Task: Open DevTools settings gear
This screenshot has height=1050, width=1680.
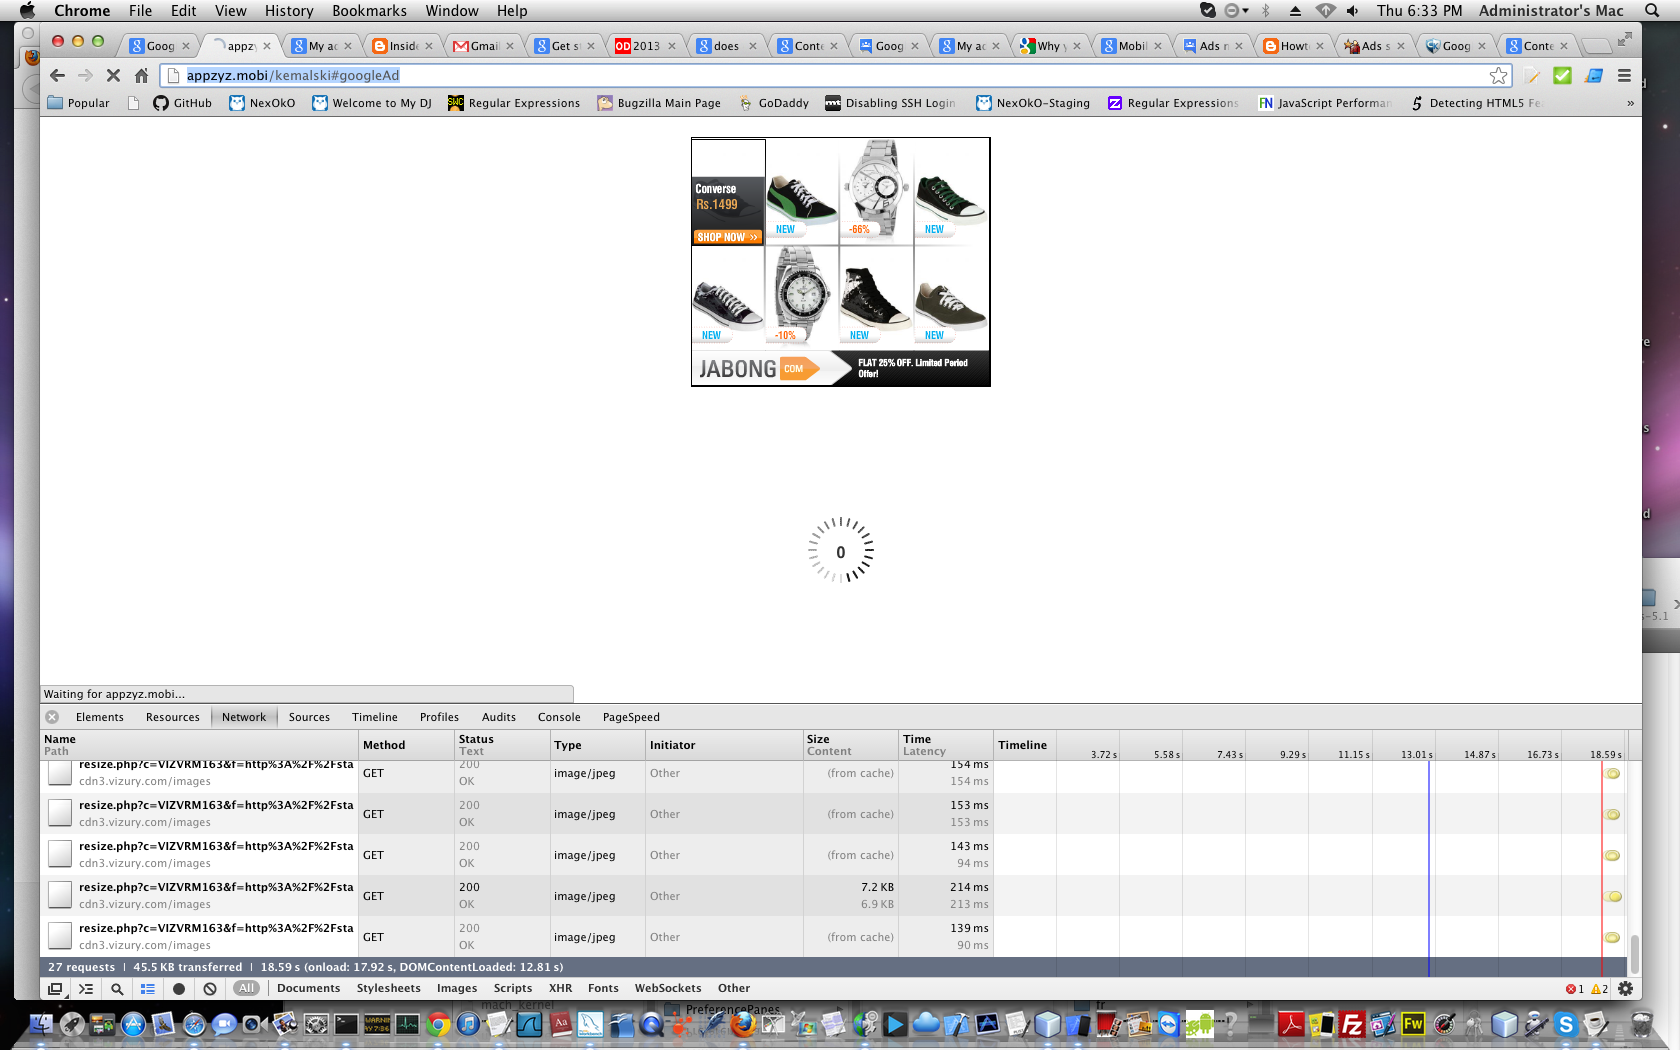Action: [x=1625, y=989]
